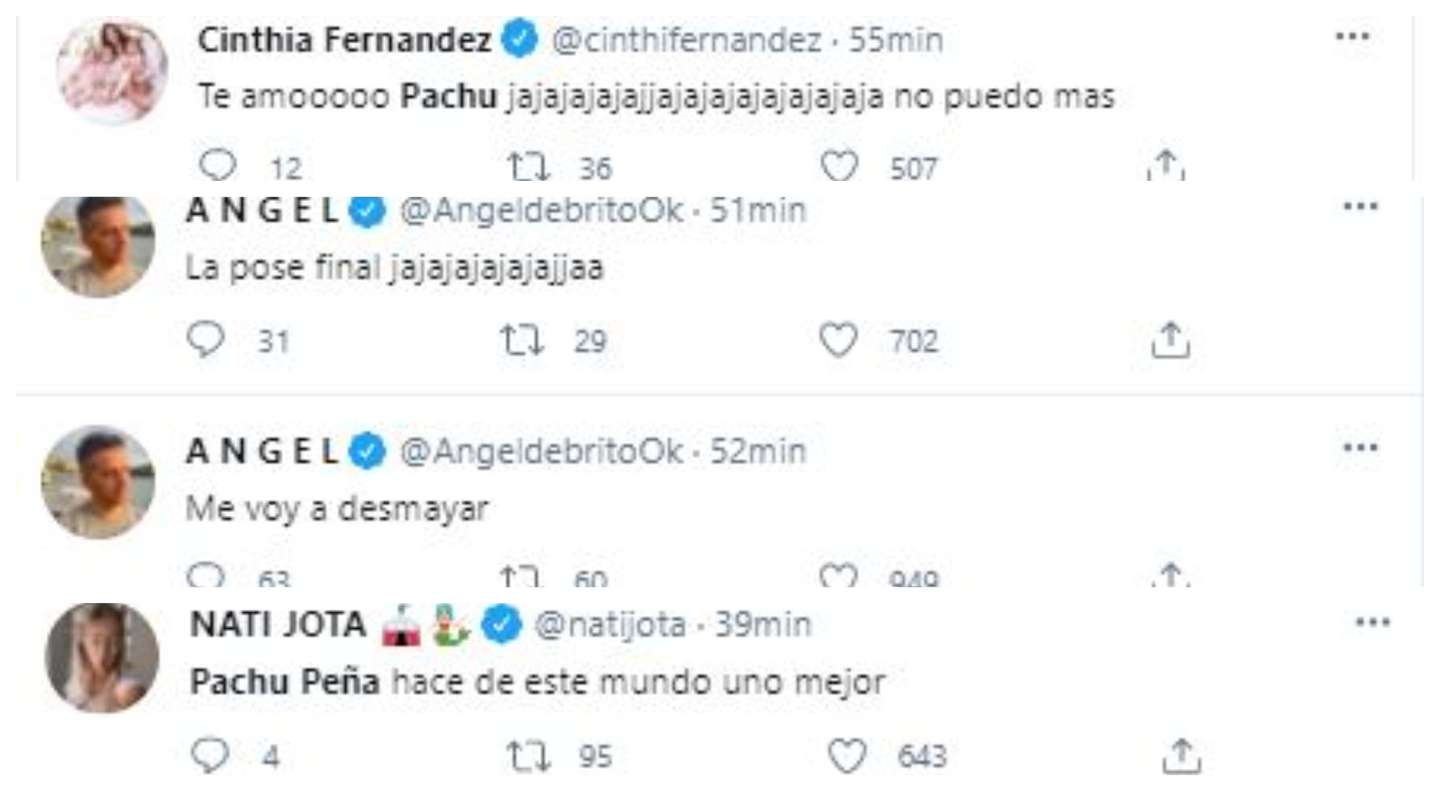Open the @cinthifernandez profile handle
This screenshot has width=1440, height=791.
(x=685, y=40)
